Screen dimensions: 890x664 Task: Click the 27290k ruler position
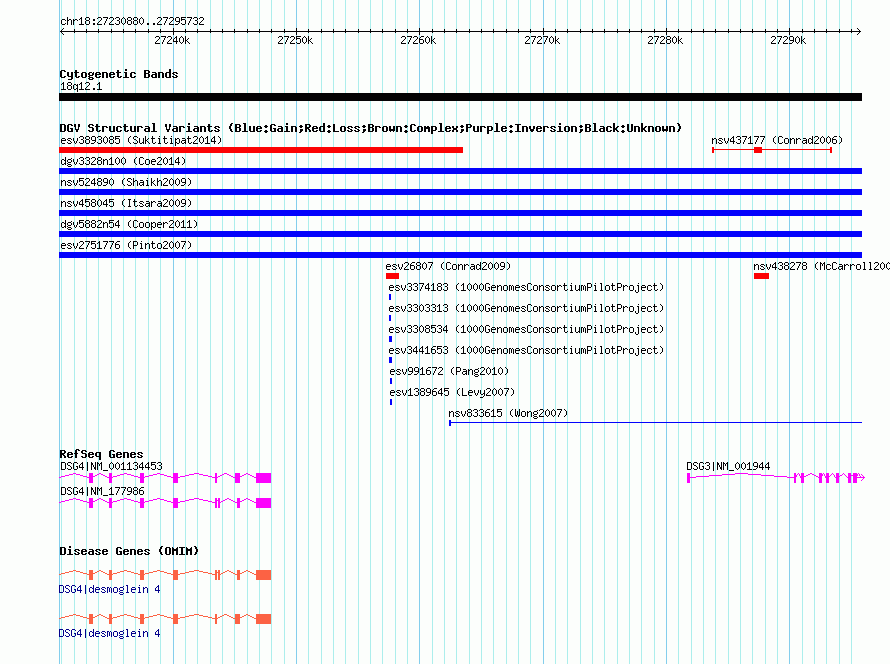(x=788, y=40)
